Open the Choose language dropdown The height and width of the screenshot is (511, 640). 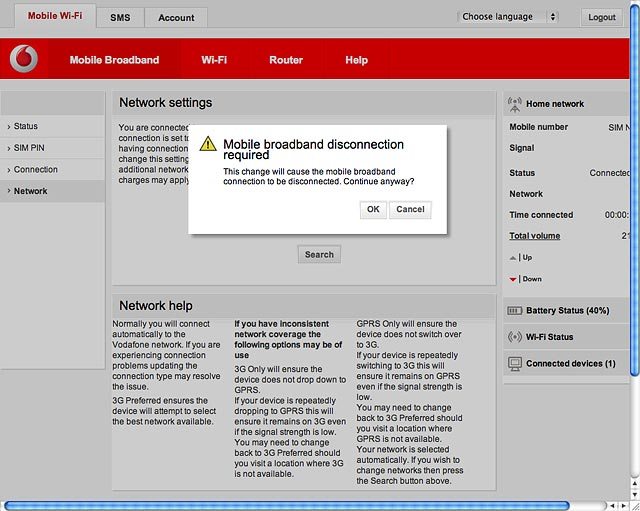point(507,17)
